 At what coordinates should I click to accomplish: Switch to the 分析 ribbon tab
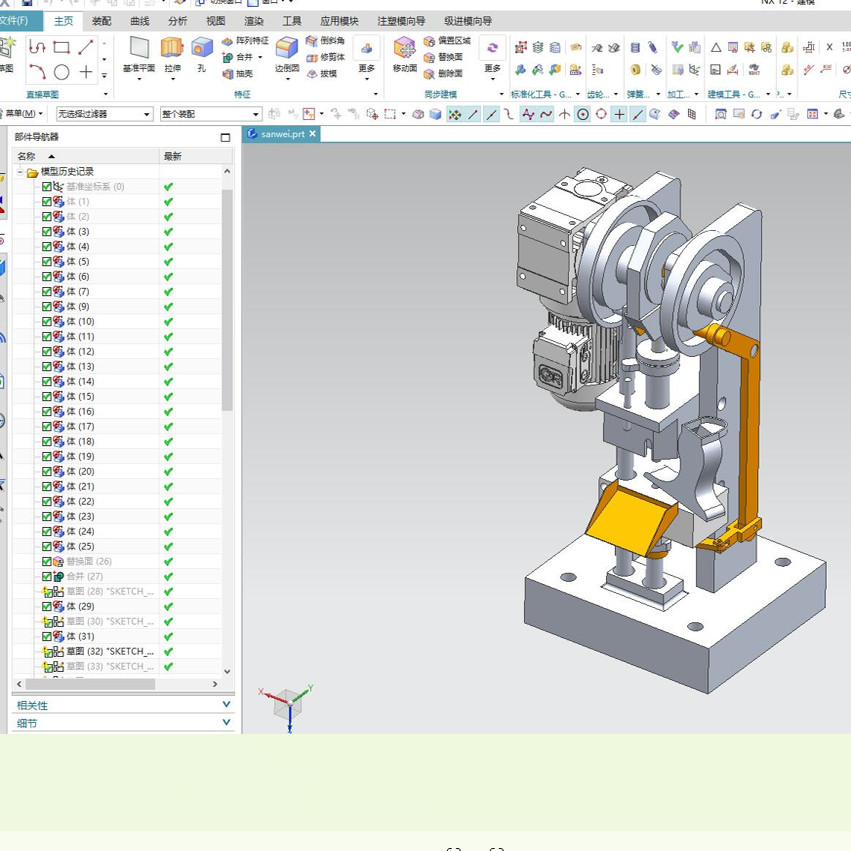[x=177, y=21]
